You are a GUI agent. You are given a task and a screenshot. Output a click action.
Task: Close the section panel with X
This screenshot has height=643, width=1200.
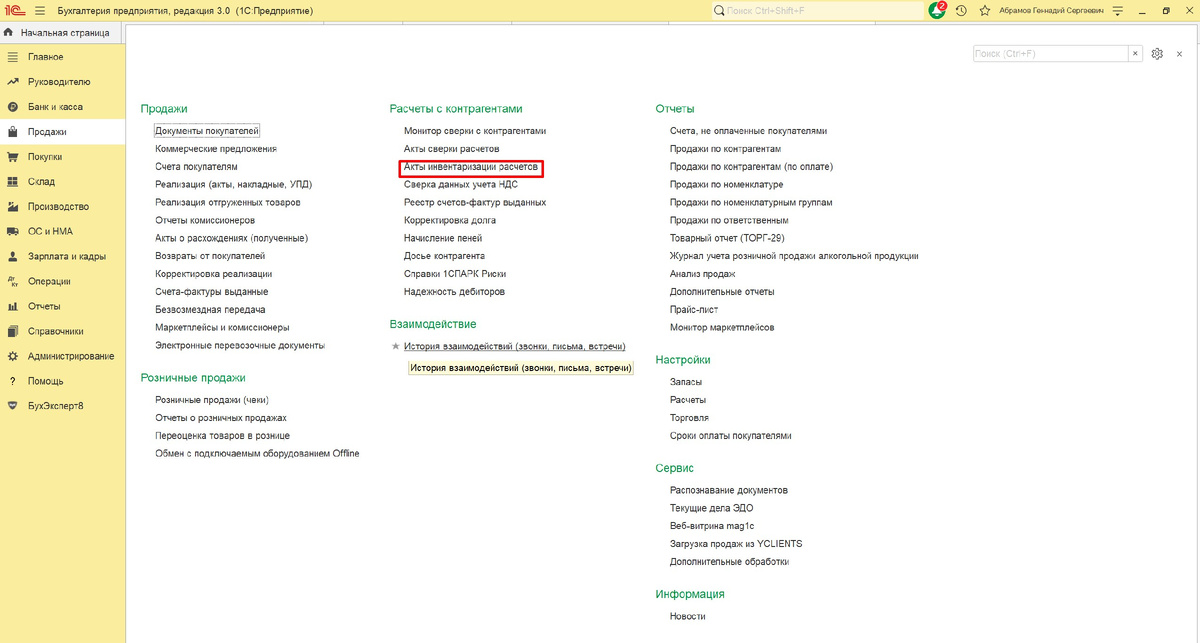click(1181, 53)
